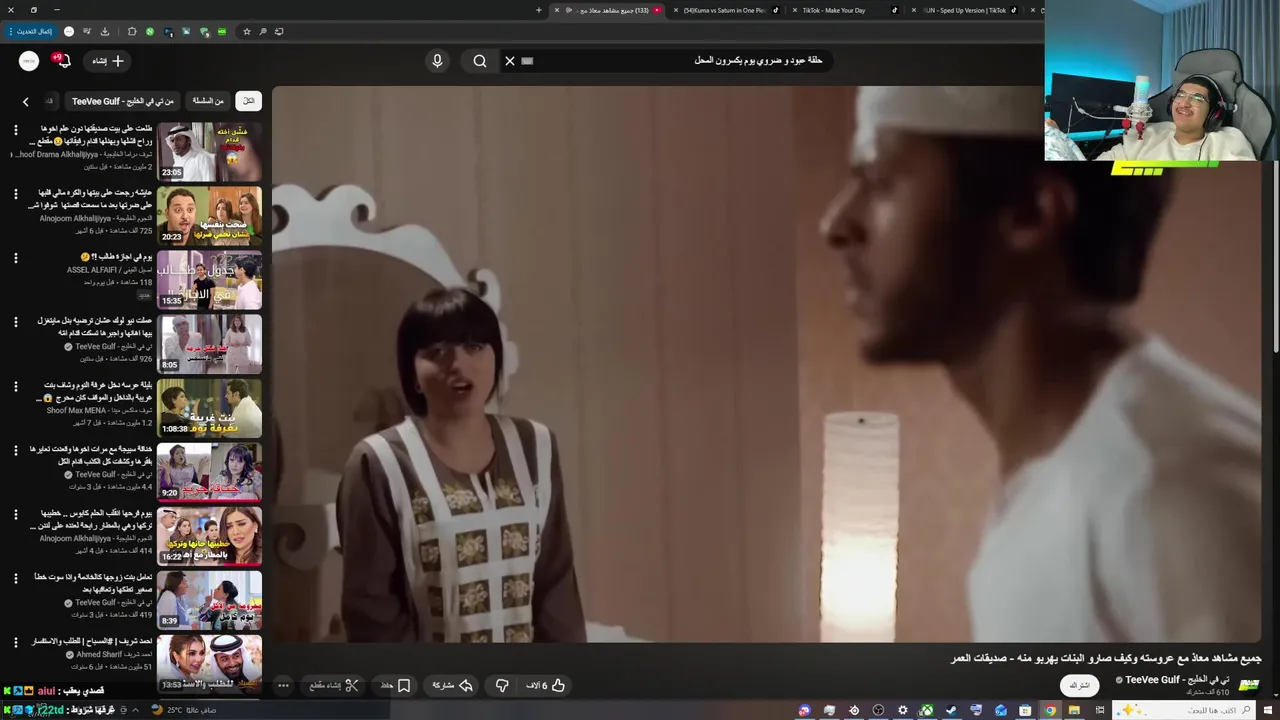Image resolution: width=1280 pixels, height=720 pixels.
Task: Open options menu for the 23:05 video
Action: click(x=15, y=130)
